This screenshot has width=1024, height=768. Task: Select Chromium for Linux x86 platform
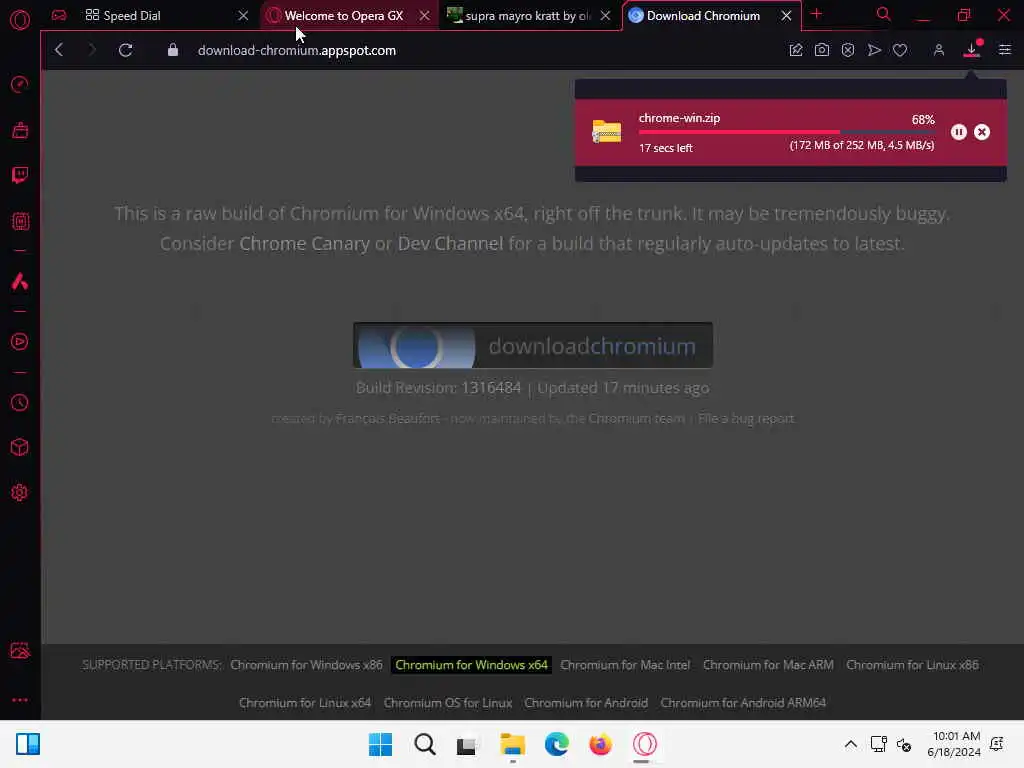(x=912, y=665)
